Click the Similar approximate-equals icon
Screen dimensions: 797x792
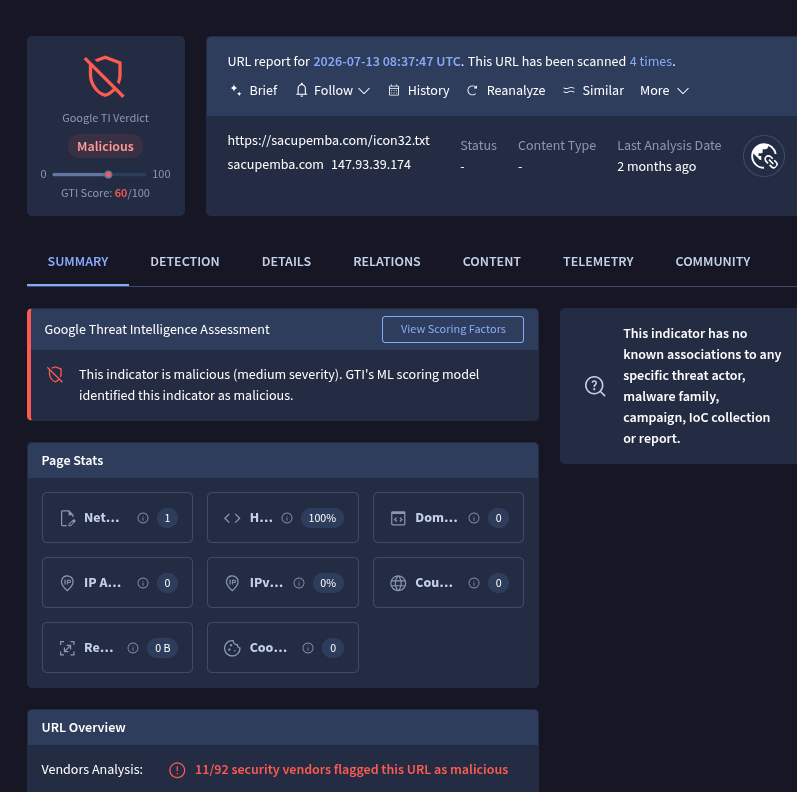pyautogui.click(x=569, y=90)
